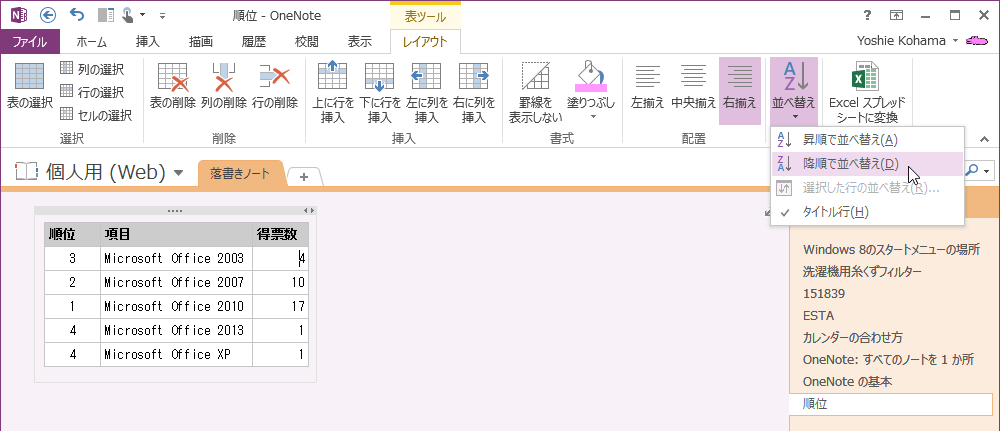Open the File (ファイル) tab
1000x431 pixels.
click(x=30, y=42)
